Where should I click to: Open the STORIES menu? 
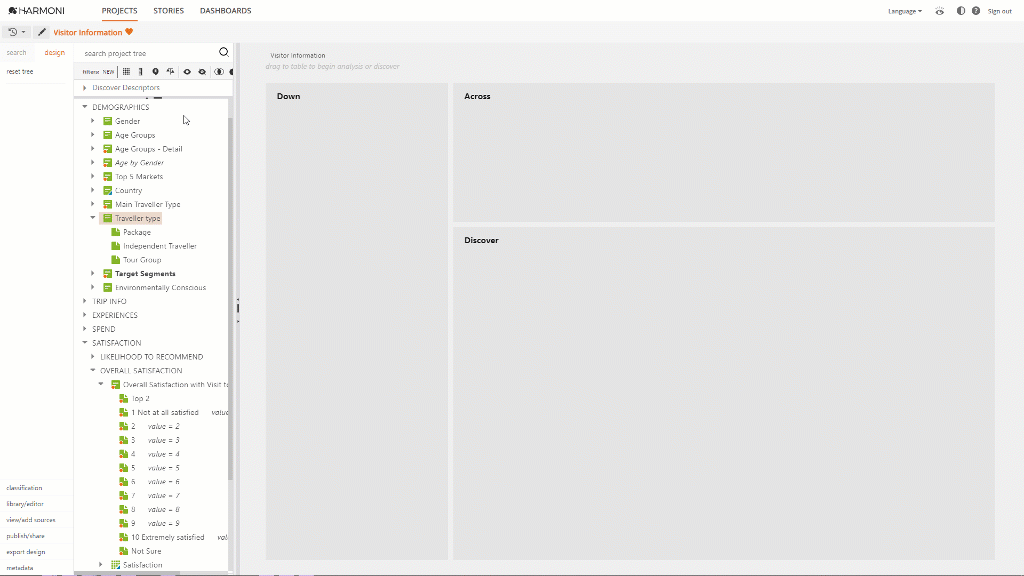pyautogui.click(x=168, y=10)
